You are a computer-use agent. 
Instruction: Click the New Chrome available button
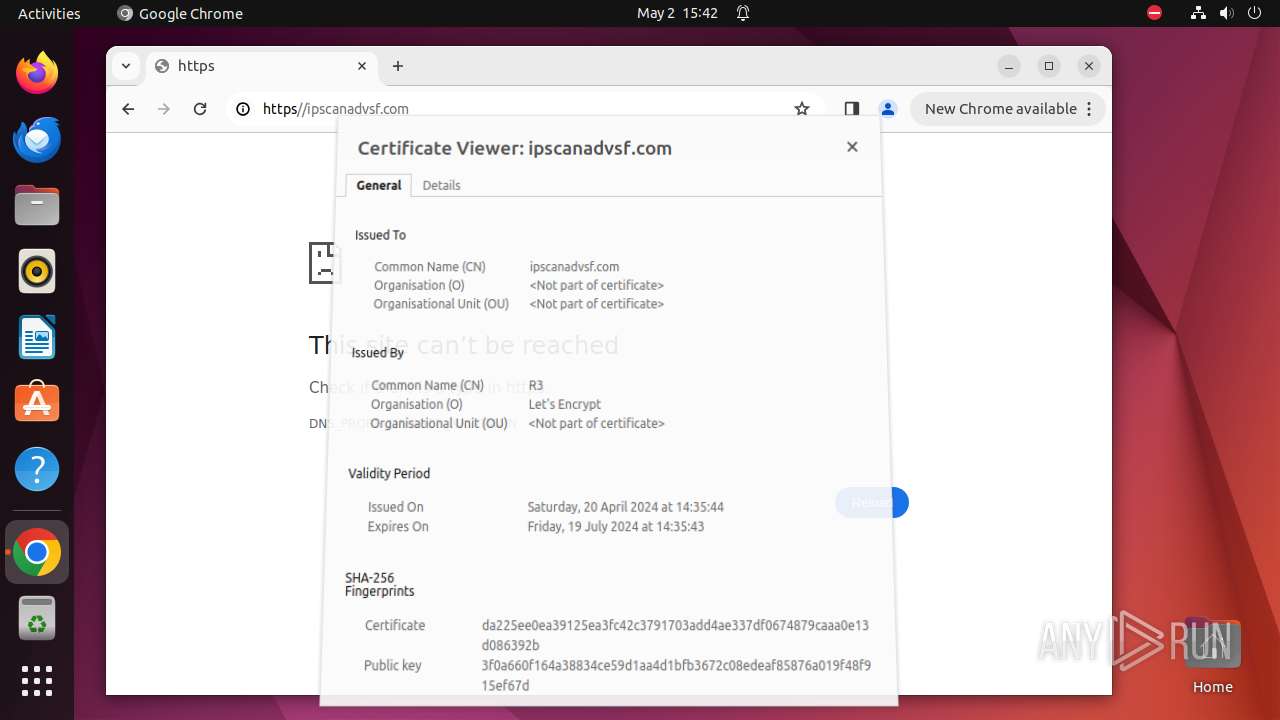pyautogui.click(x=1008, y=109)
